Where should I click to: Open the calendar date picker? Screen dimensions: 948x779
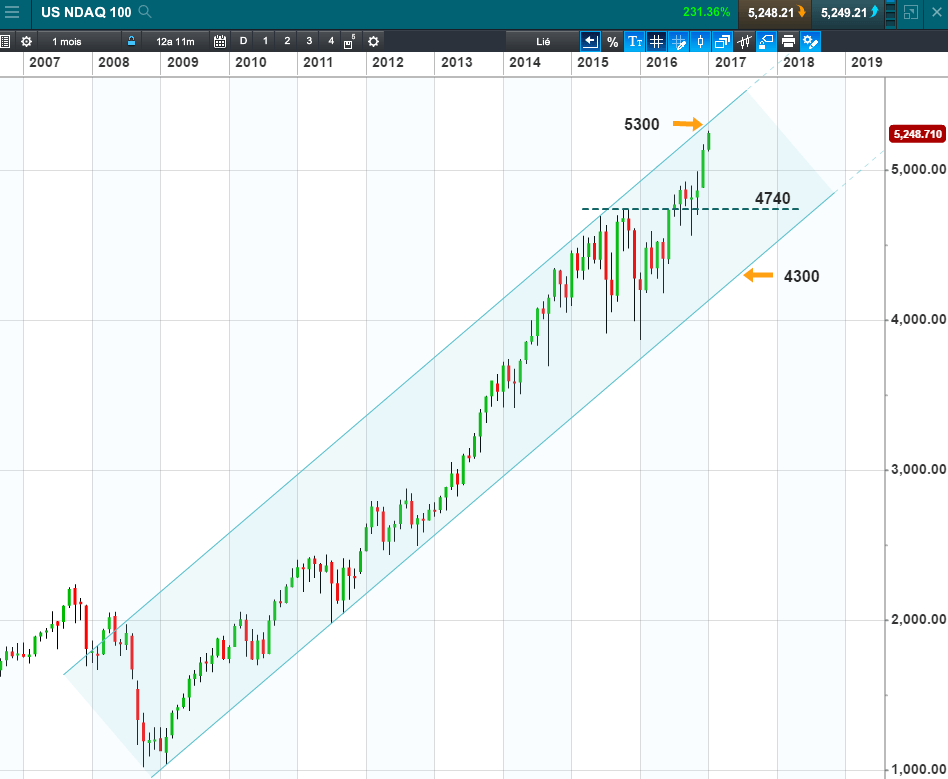220,42
